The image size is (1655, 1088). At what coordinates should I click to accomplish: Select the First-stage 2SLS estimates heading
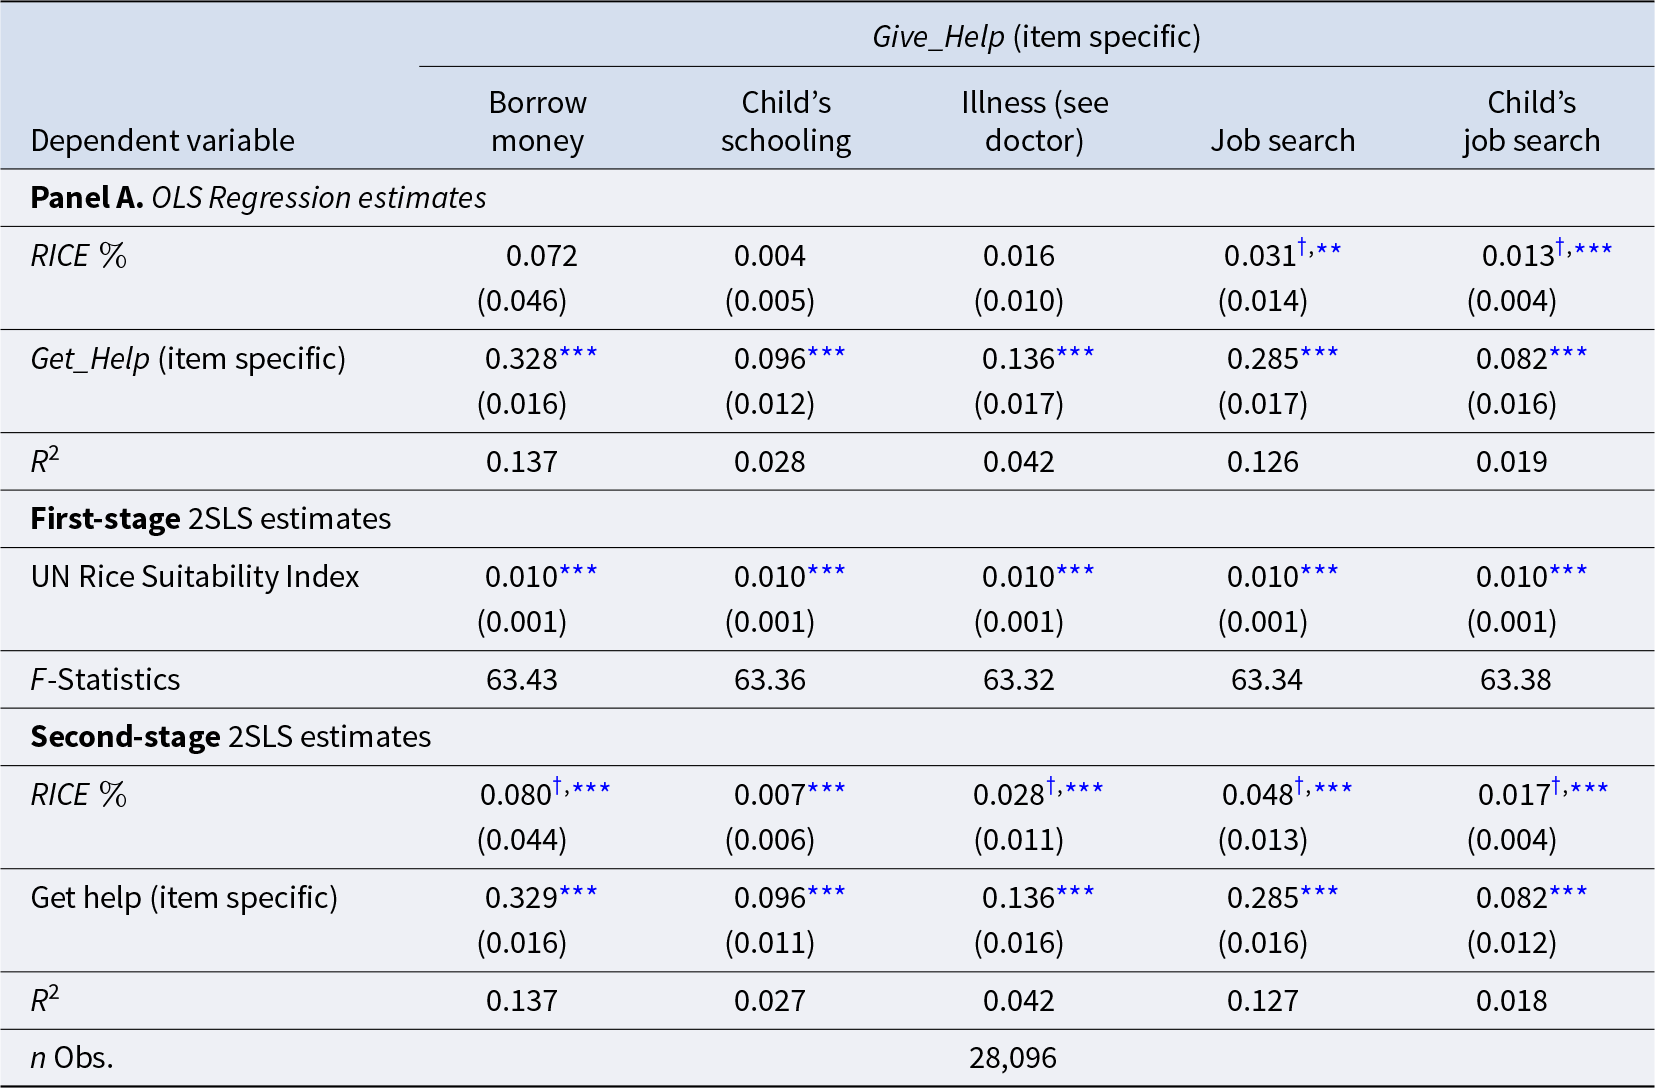click(210, 519)
